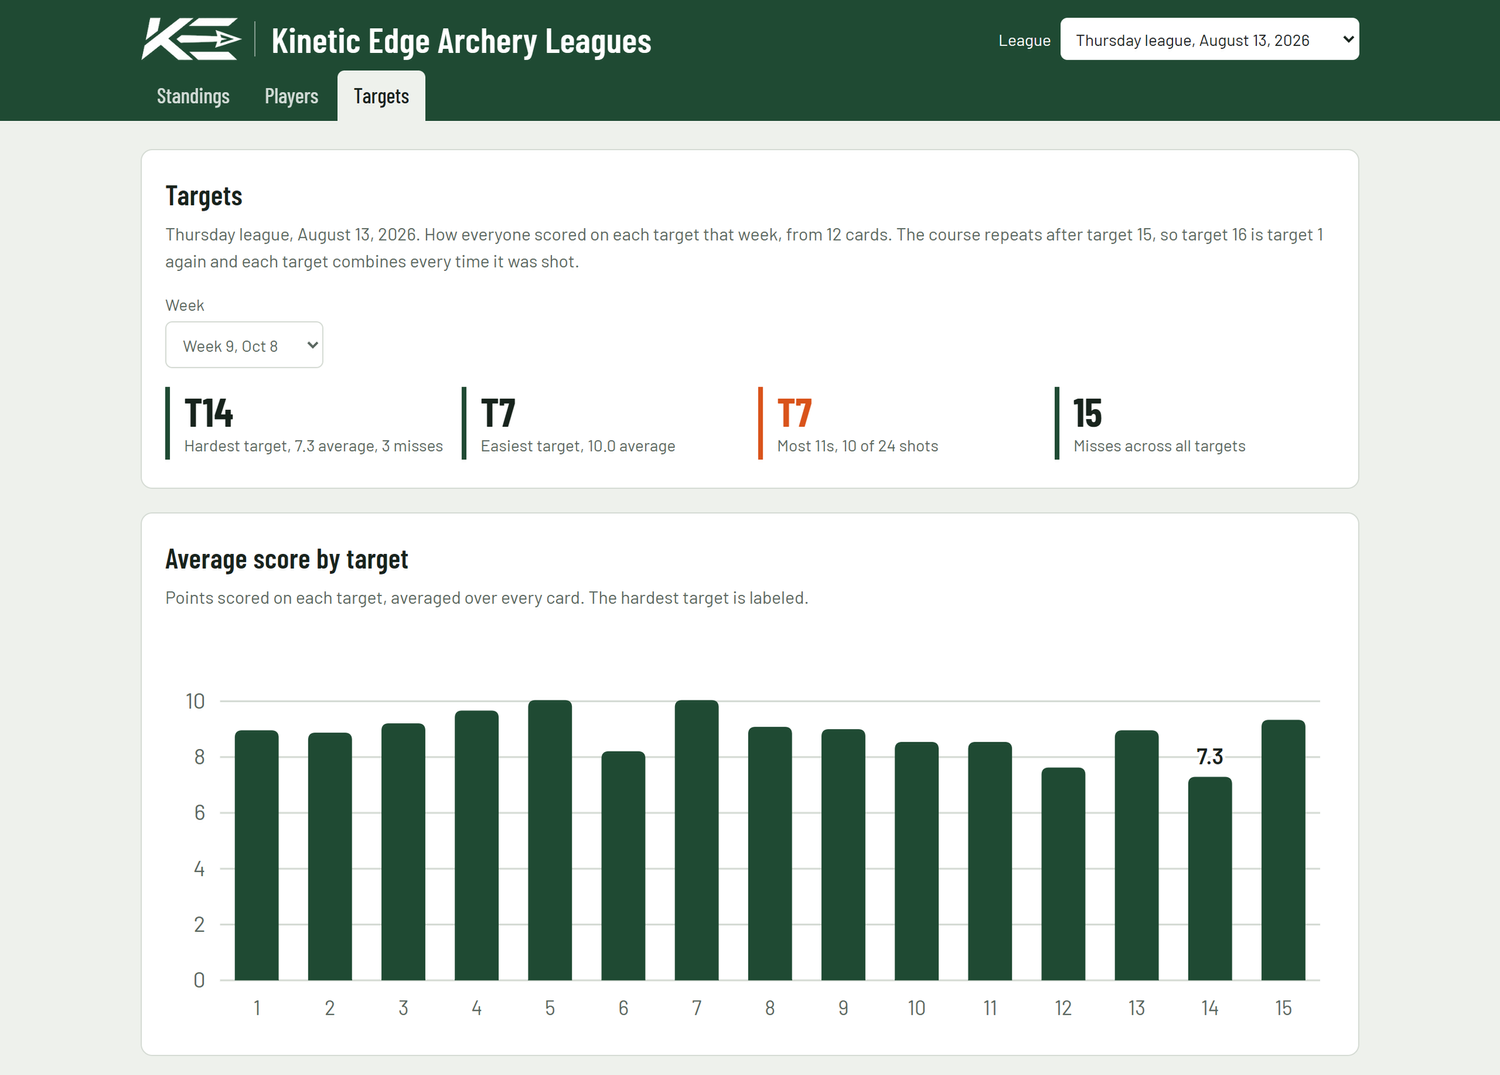Click the 'League' label in the header
The height and width of the screenshot is (1075, 1500).
(1024, 40)
